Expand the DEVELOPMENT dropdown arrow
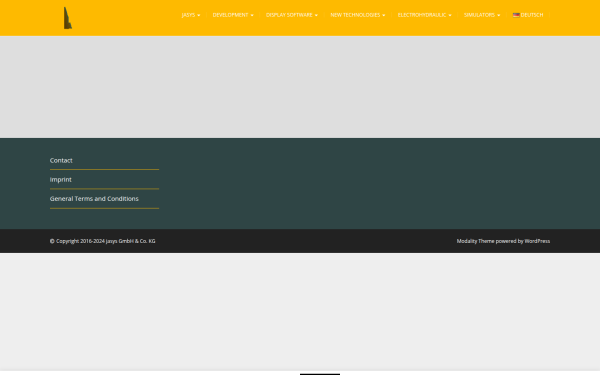Viewport: 600px width, 375px height. 252,15
